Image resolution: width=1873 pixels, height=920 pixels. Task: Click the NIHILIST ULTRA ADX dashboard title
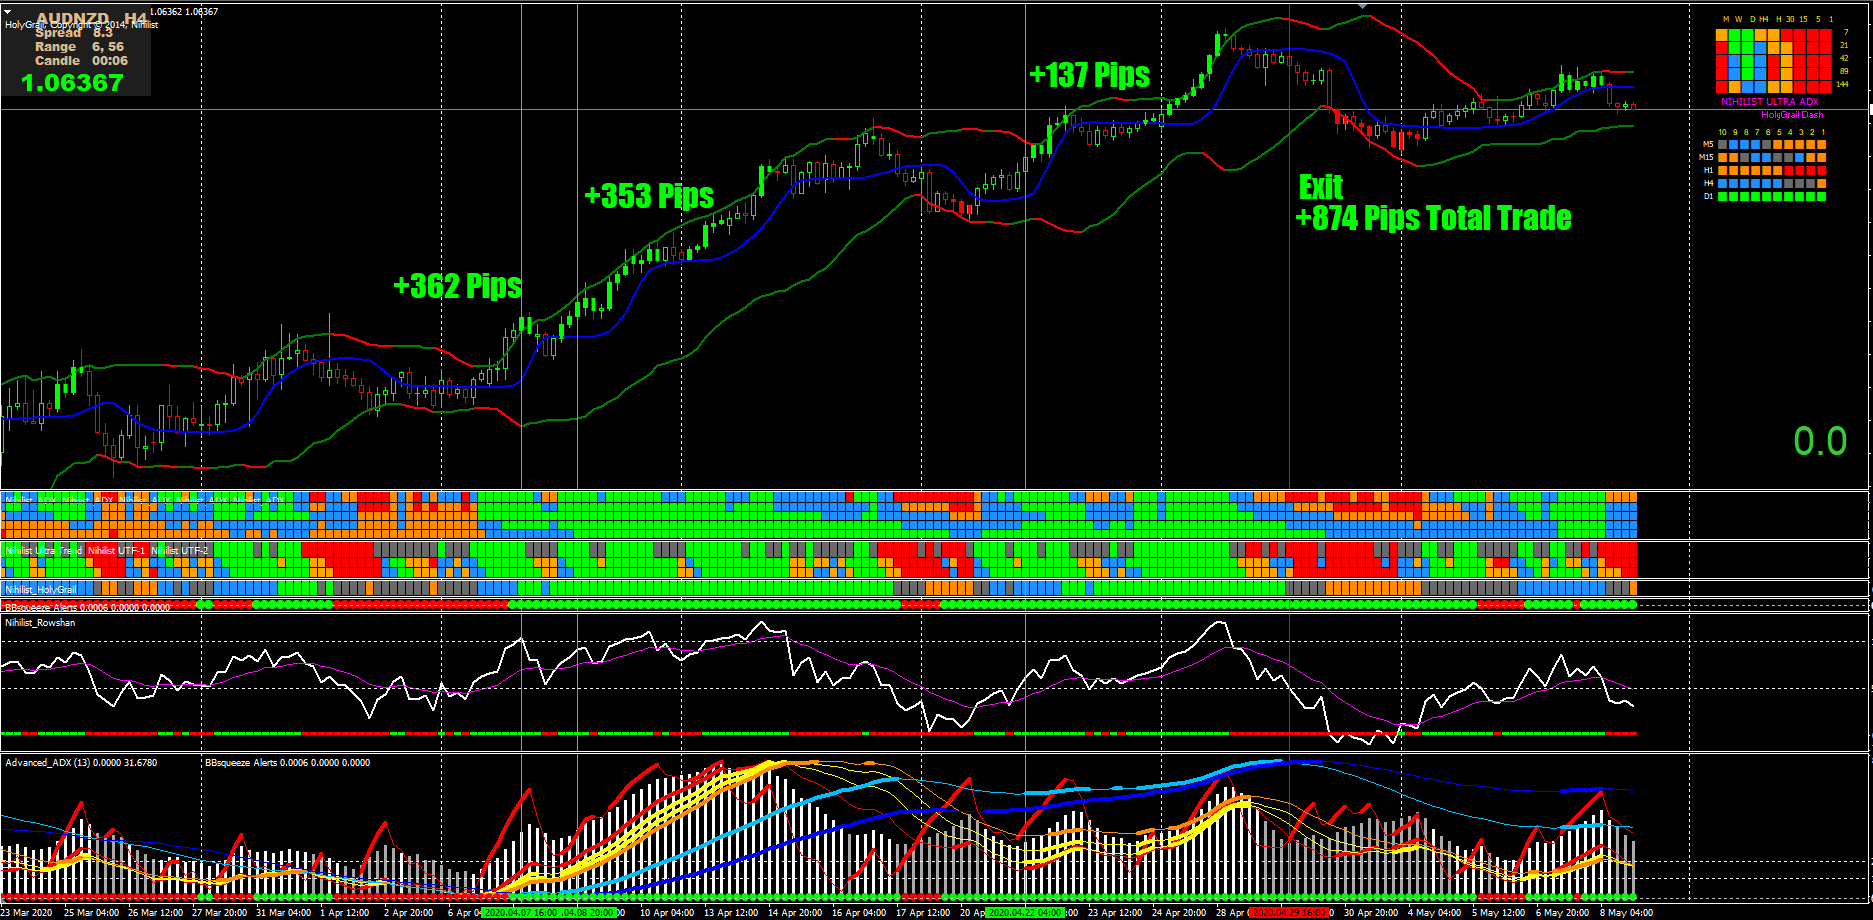click(1769, 101)
